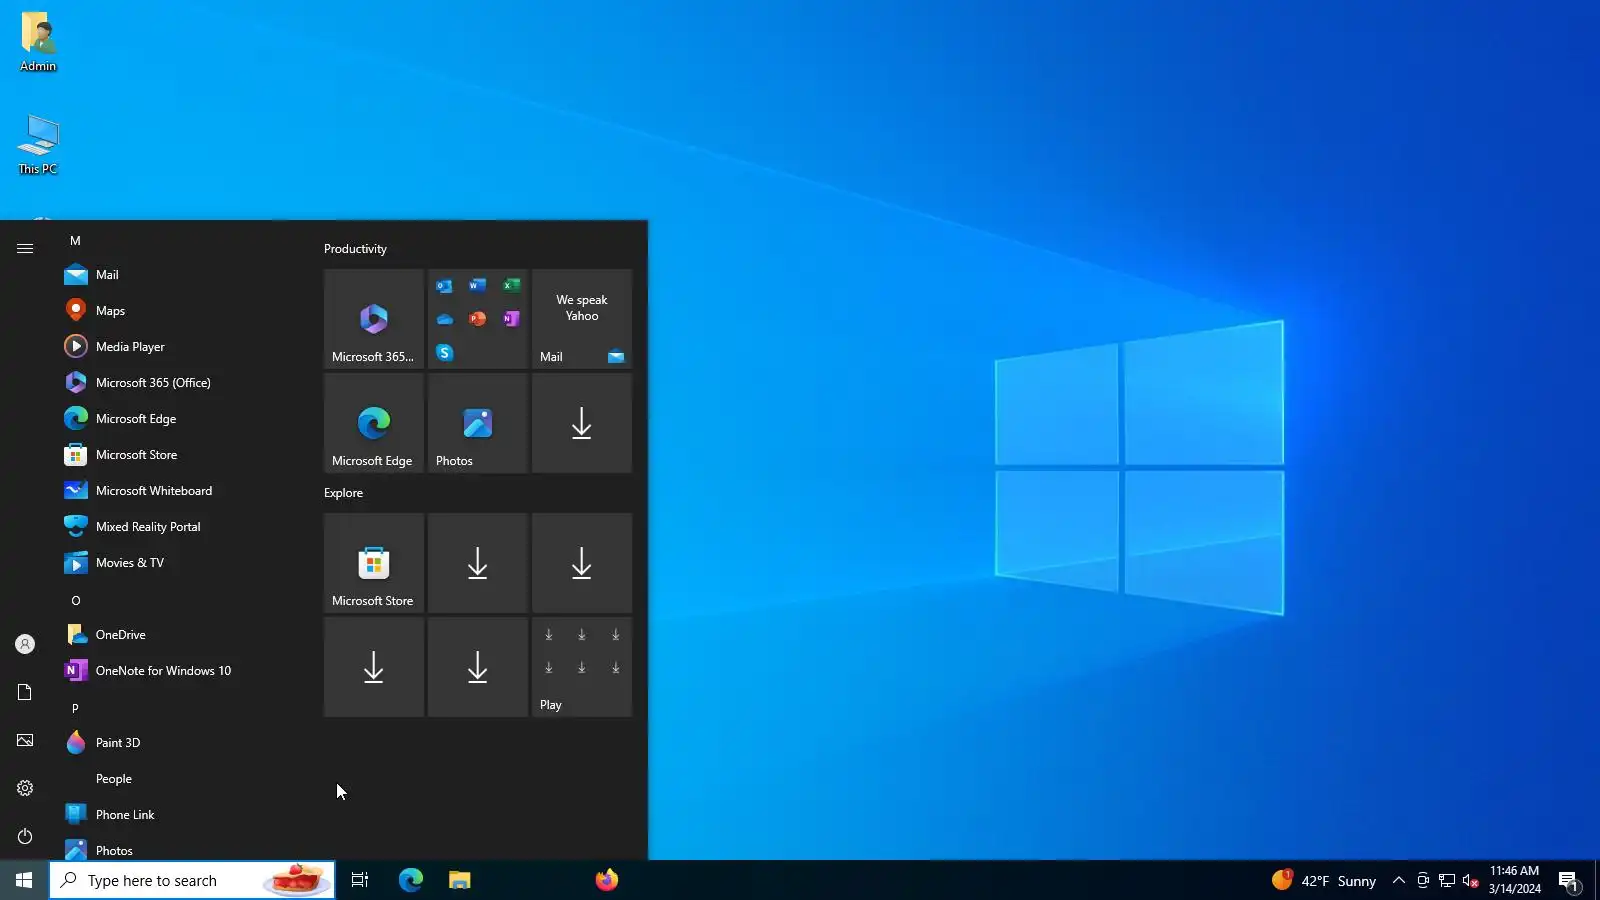Show hidden system tray icons

point(1399,880)
